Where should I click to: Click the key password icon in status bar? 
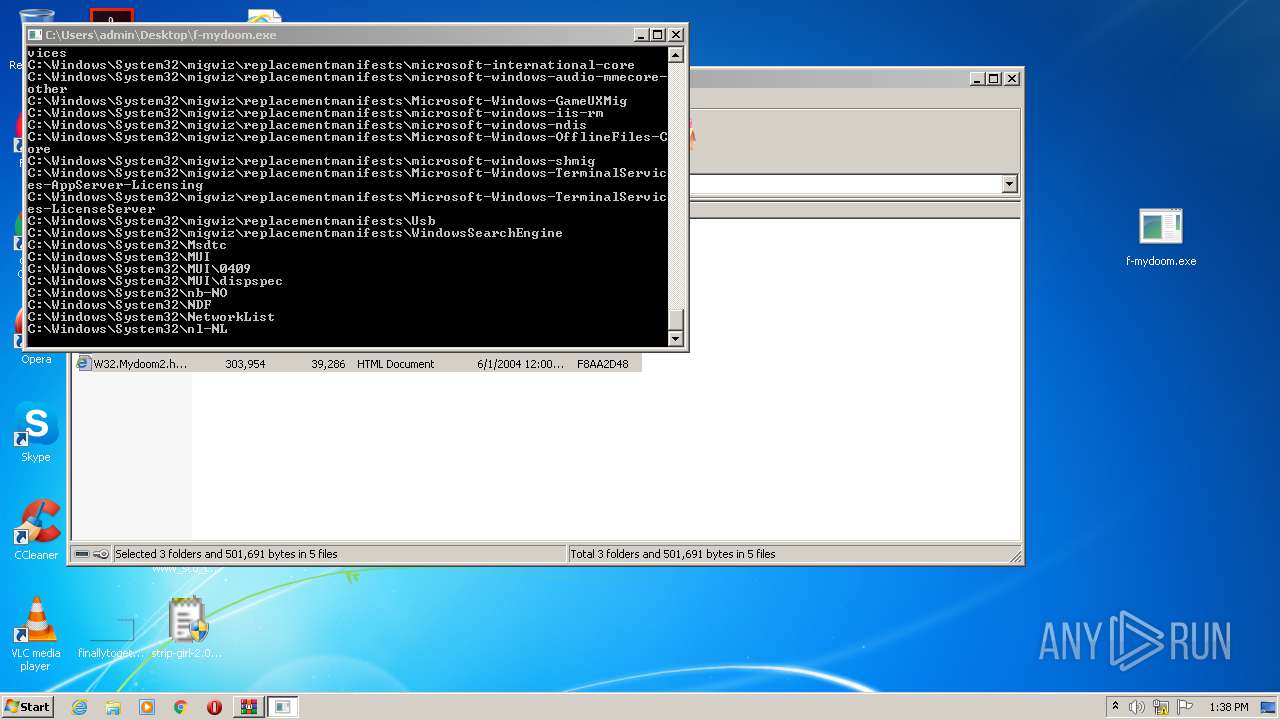[101, 554]
